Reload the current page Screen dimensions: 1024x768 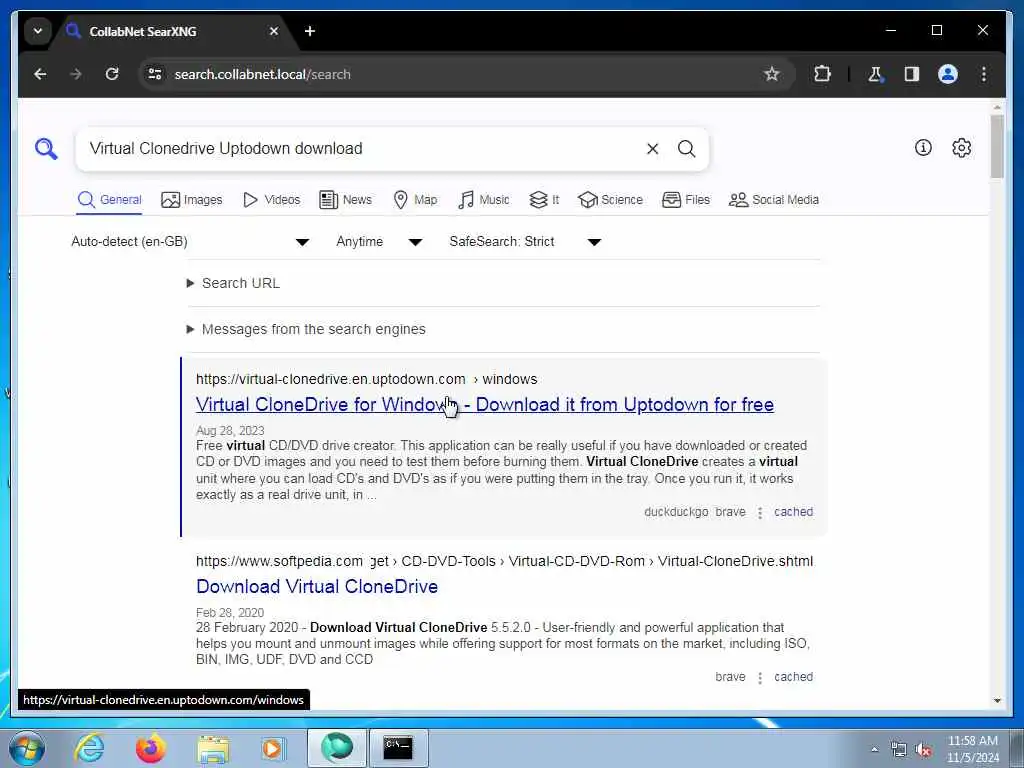coord(112,74)
